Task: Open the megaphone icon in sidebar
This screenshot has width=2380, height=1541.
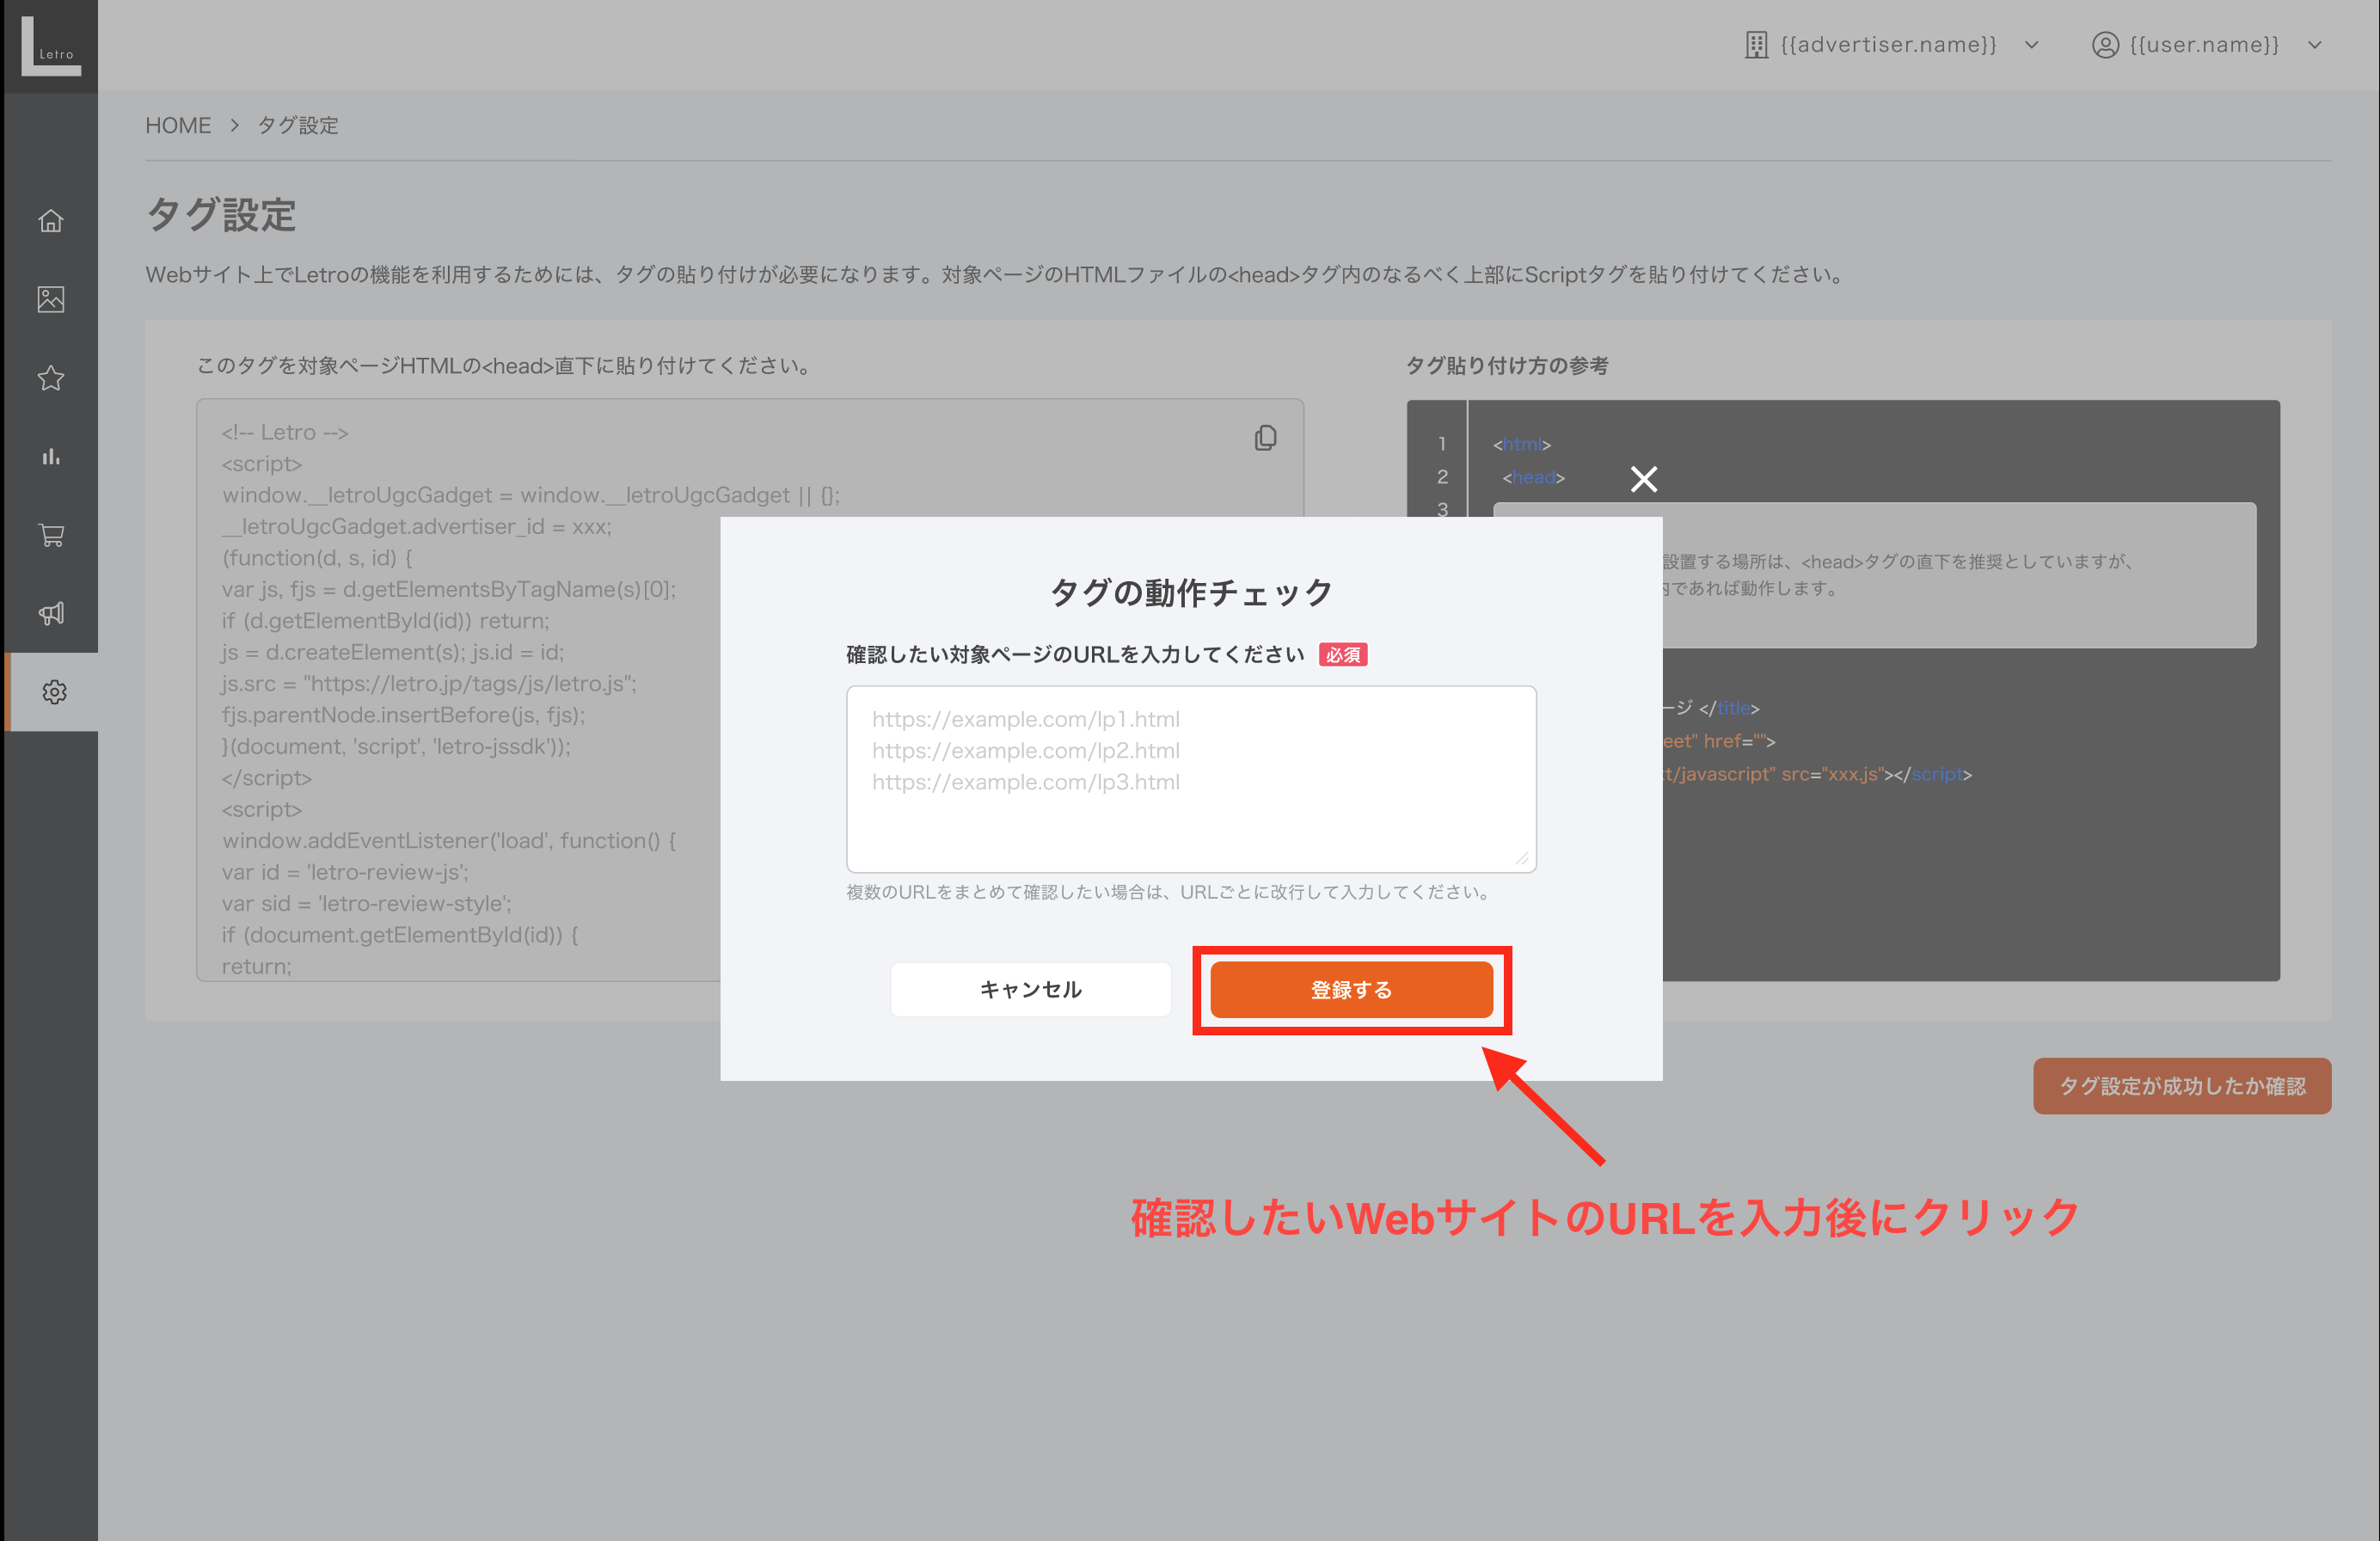Action: pos(51,613)
